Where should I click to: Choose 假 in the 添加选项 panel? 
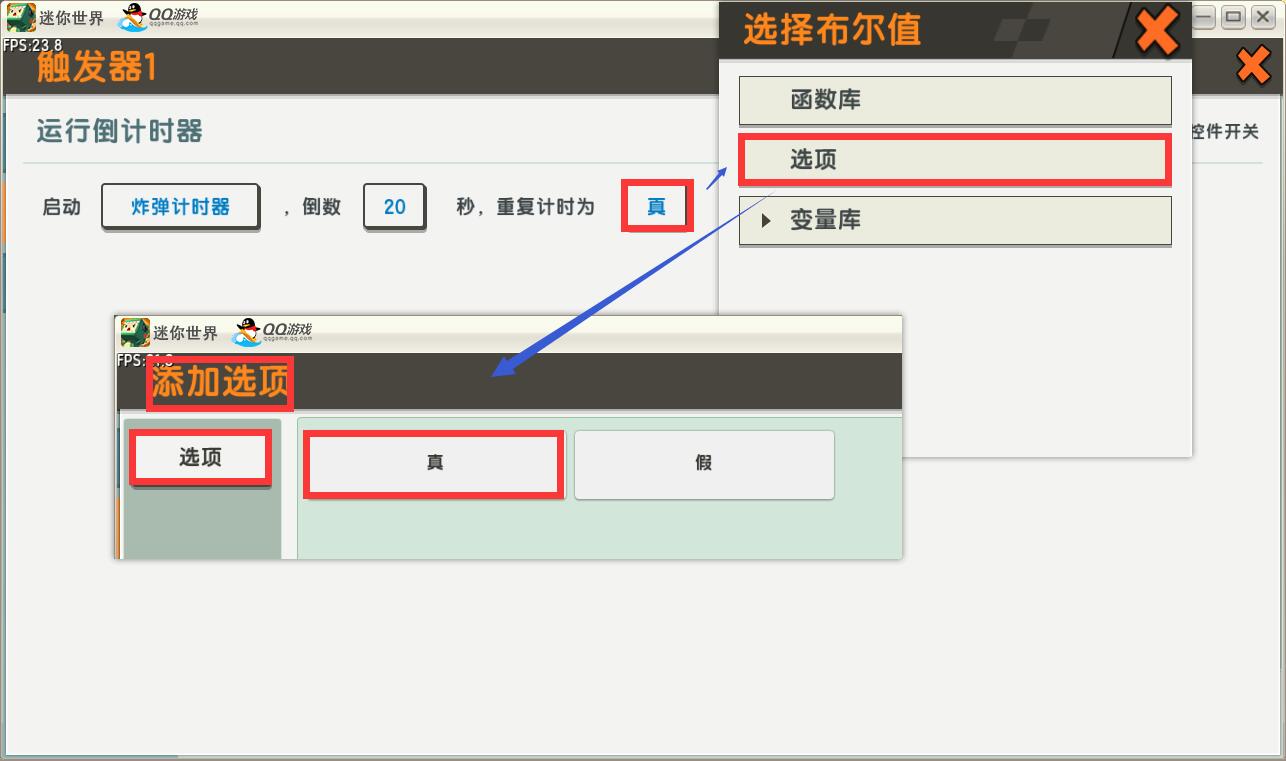pos(704,464)
